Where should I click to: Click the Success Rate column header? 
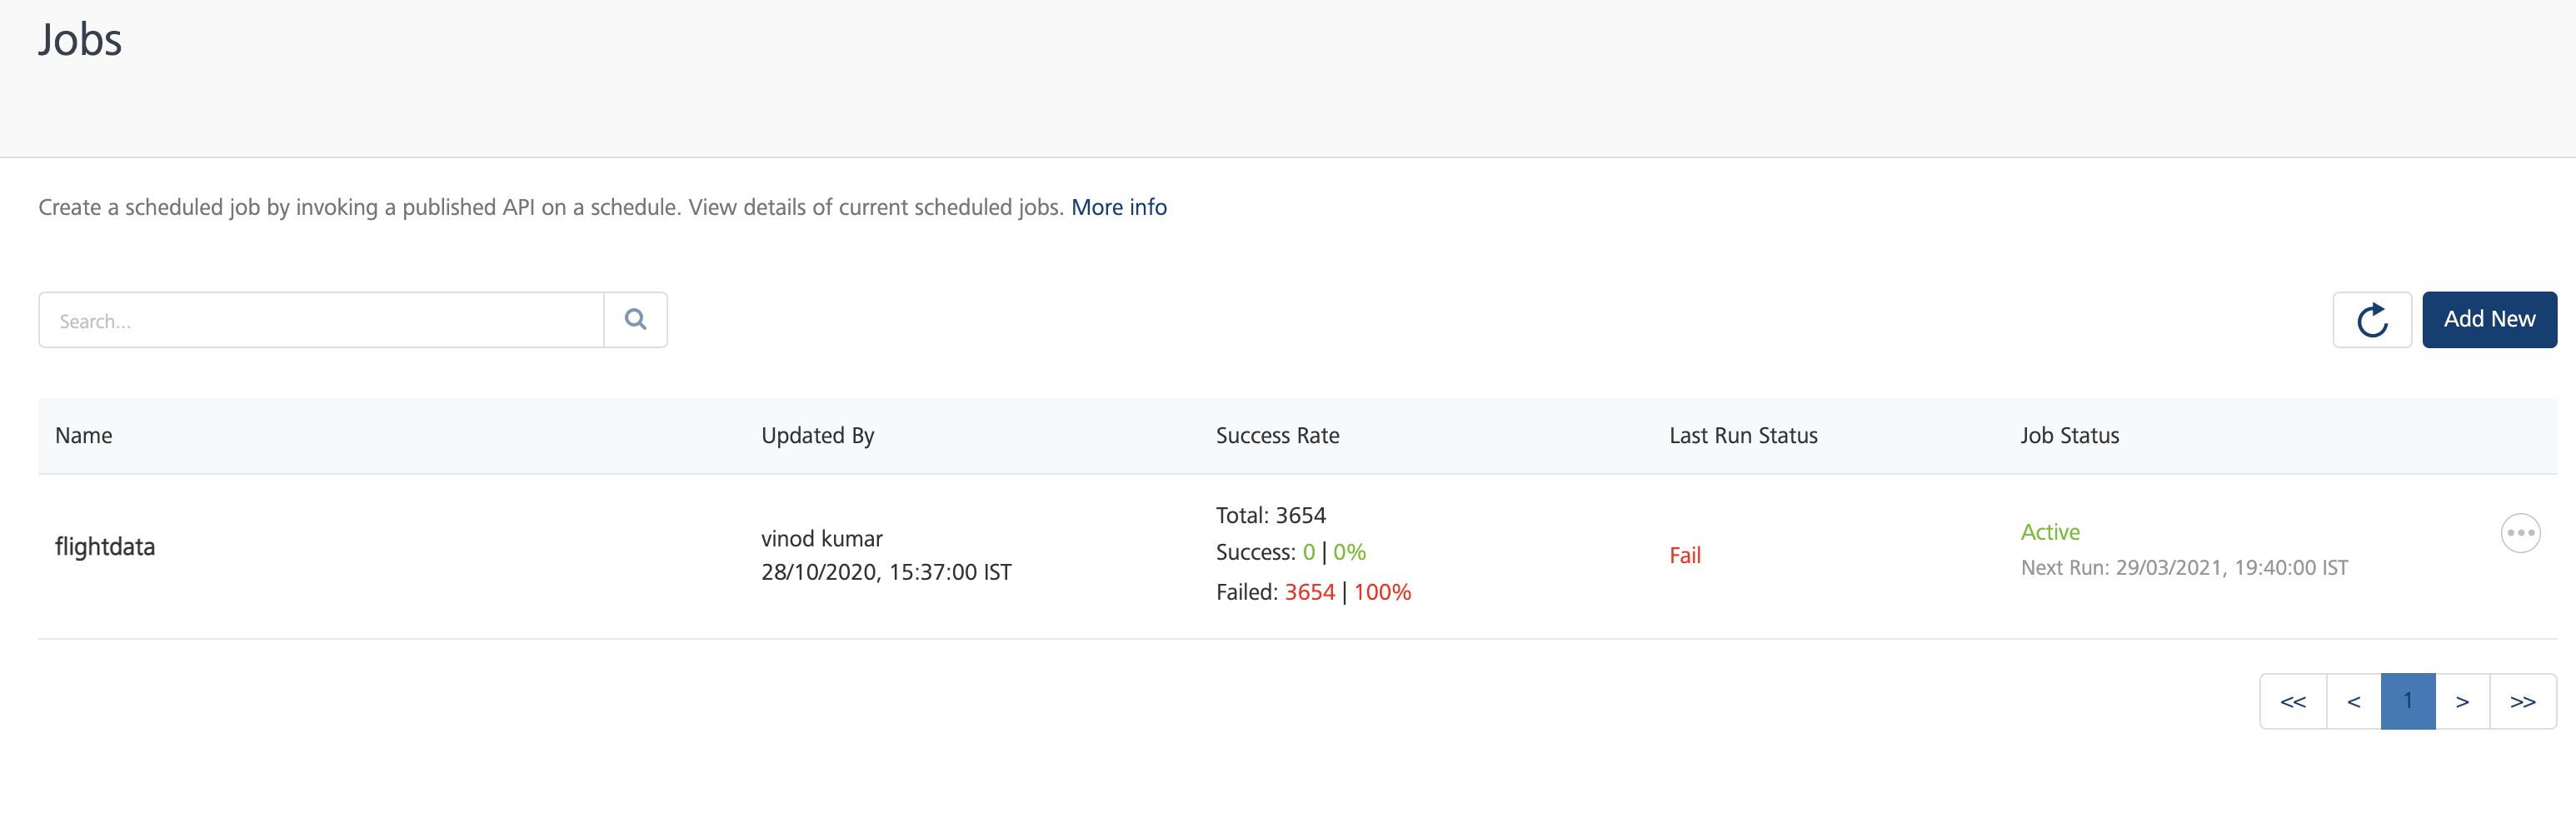point(1277,436)
